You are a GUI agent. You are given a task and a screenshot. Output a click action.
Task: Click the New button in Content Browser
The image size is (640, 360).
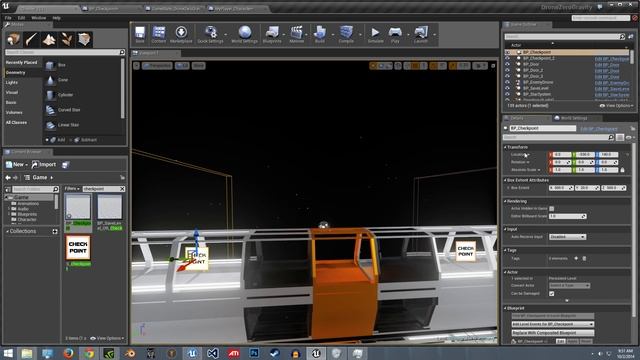click(x=16, y=164)
